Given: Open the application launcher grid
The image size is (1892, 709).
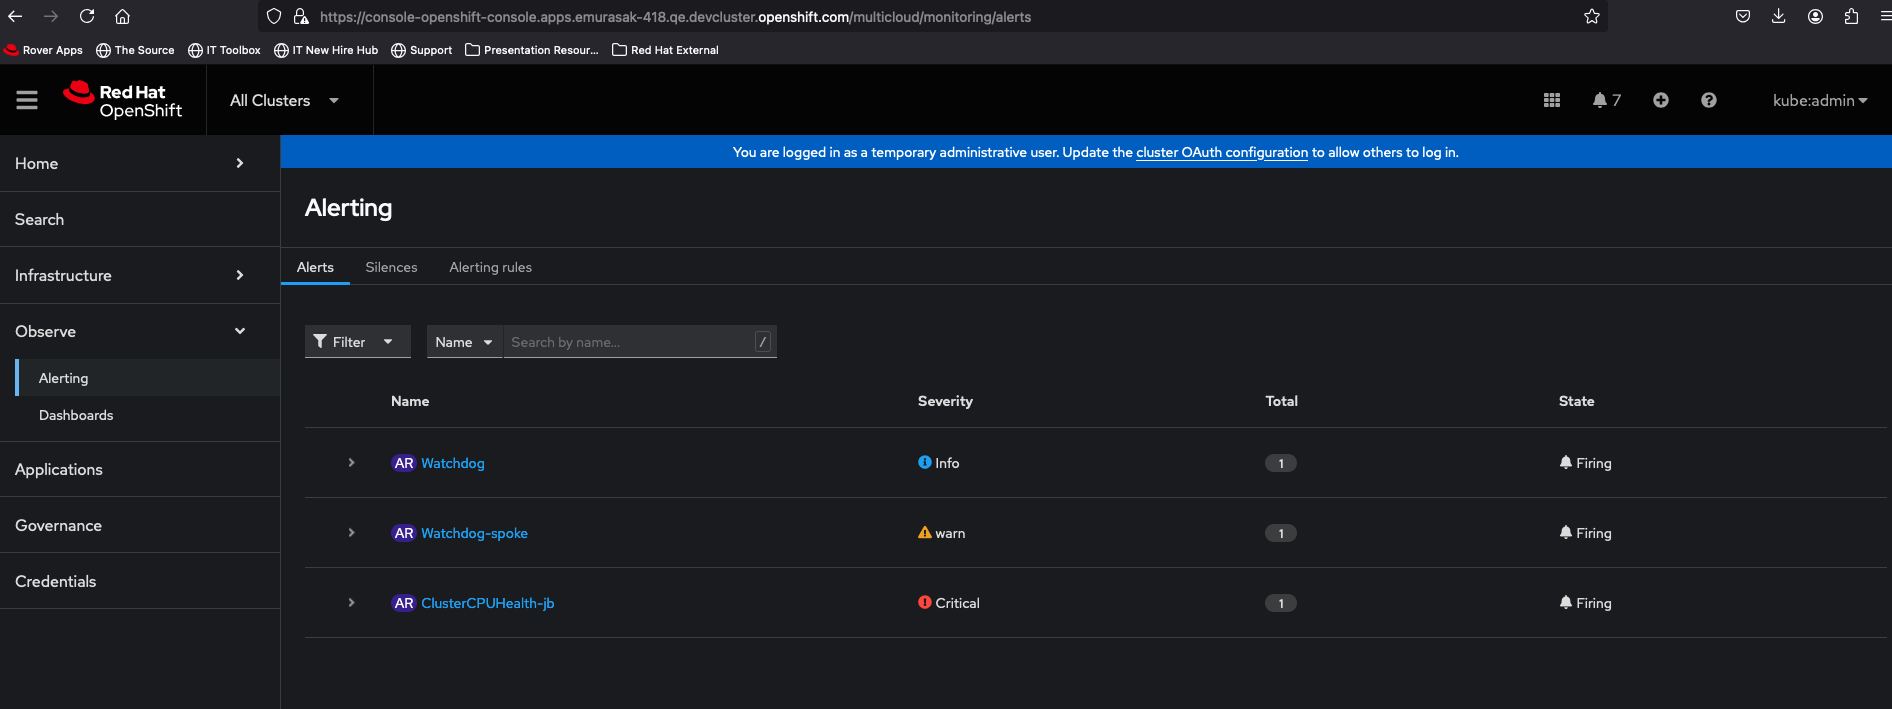Looking at the screenshot, I should click(x=1552, y=100).
